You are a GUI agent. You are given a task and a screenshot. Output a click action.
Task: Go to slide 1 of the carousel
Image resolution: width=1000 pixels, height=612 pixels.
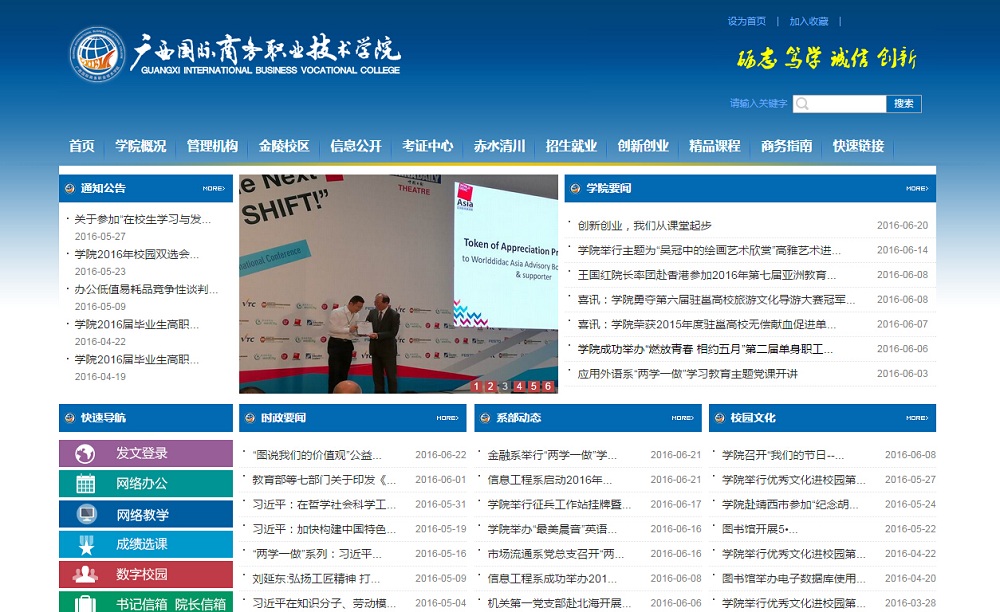coord(476,386)
